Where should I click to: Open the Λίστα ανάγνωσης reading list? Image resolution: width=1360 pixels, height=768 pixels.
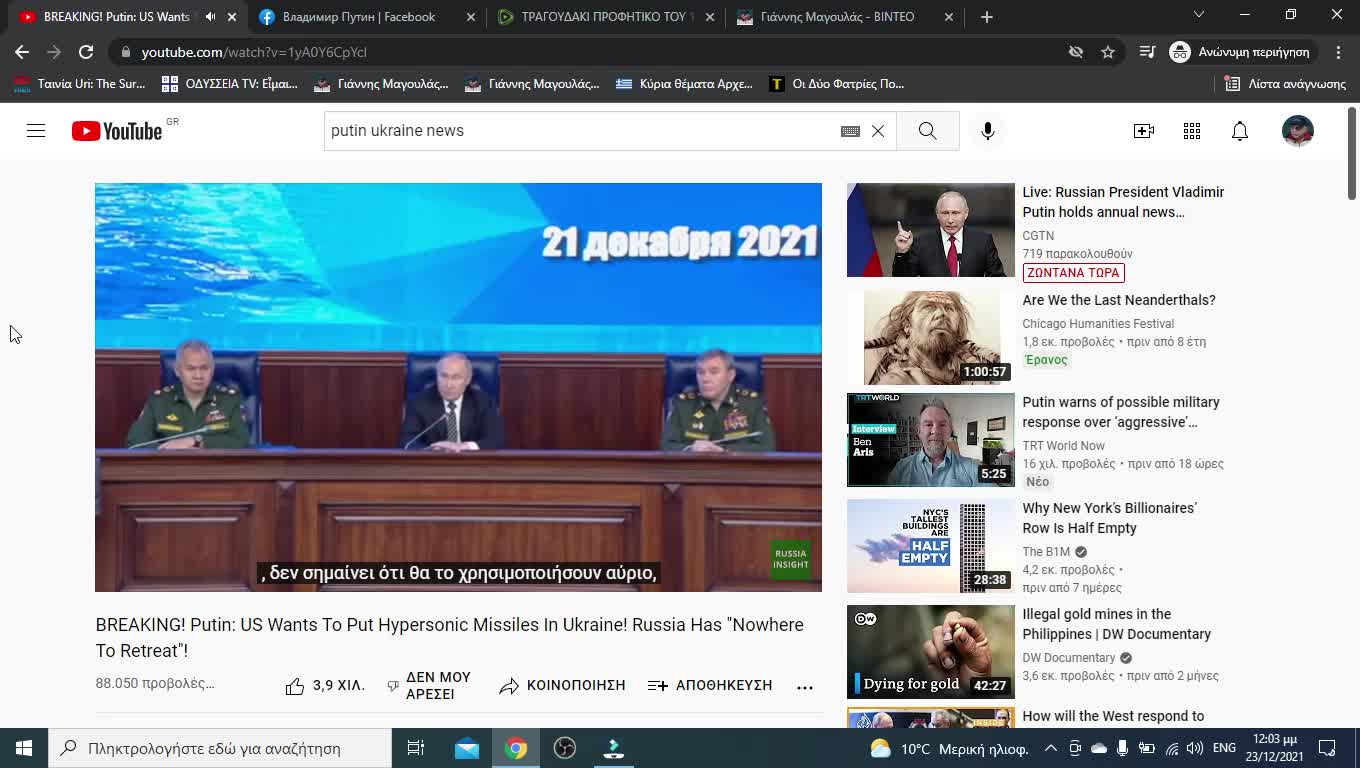[1286, 84]
